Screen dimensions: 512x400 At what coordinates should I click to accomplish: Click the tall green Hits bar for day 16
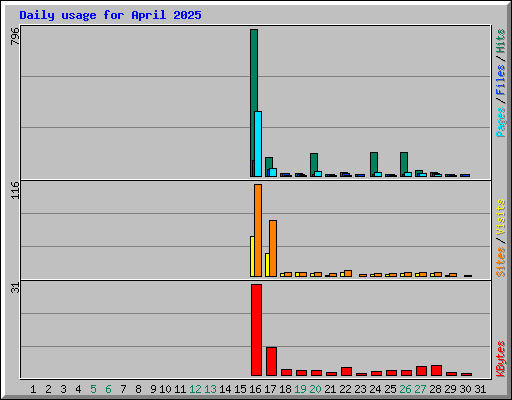(x=253, y=103)
